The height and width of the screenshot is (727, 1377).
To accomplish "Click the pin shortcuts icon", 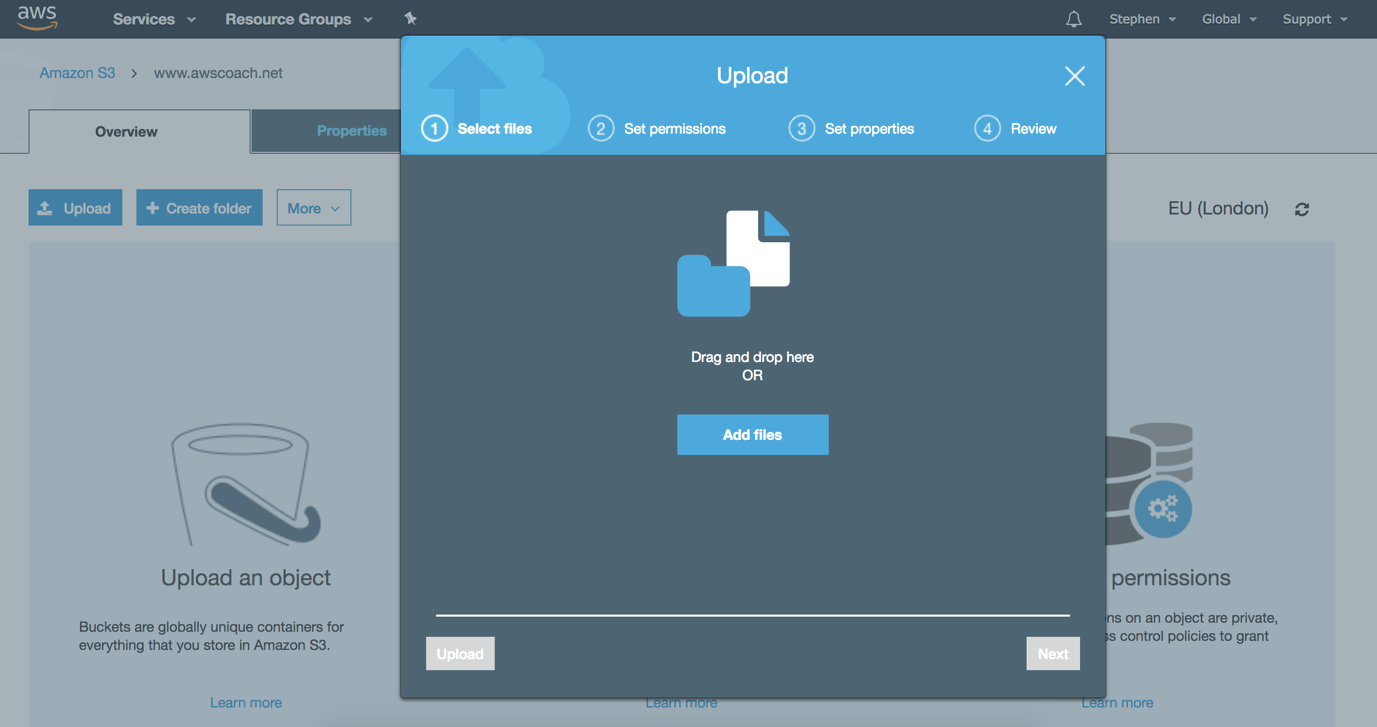I will [410, 18].
